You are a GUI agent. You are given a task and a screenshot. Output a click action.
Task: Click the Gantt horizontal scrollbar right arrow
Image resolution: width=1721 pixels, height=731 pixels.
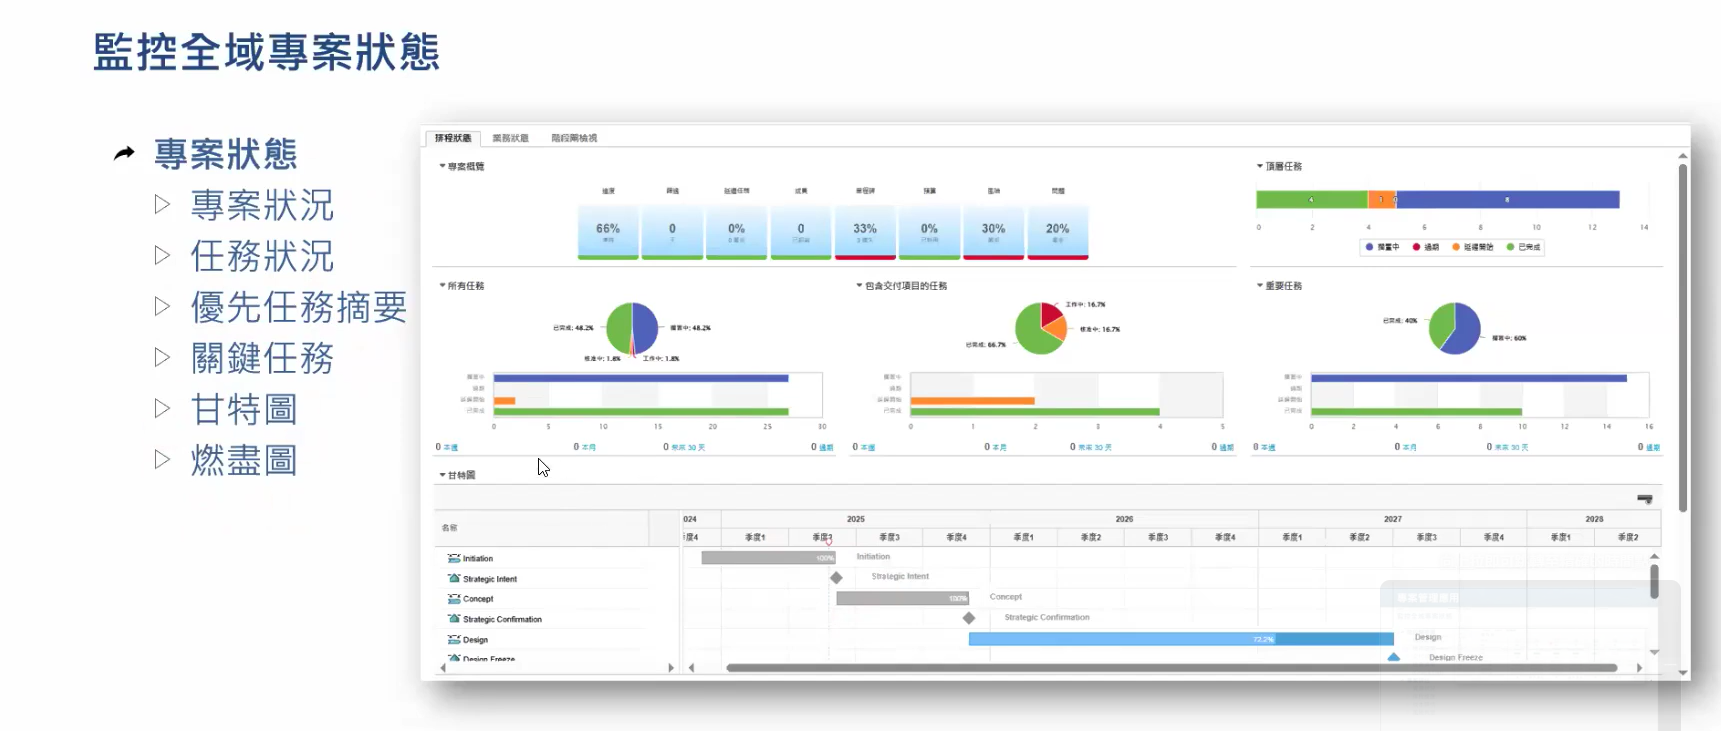click(x=1638, y=668)
